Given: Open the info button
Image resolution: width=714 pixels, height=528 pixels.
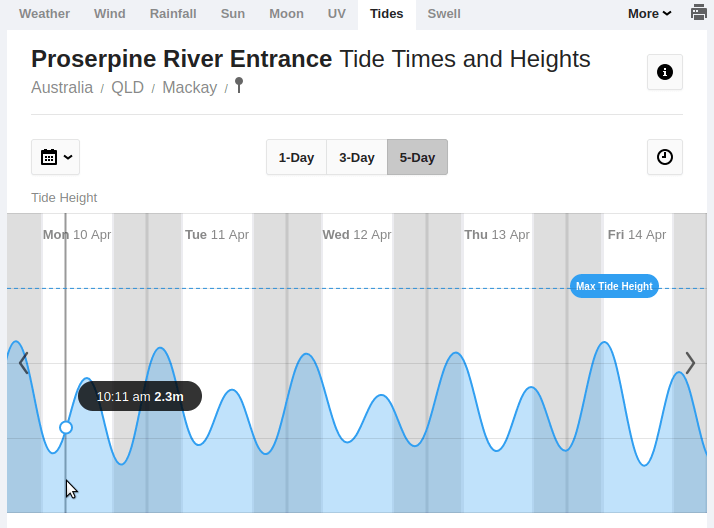Looking at the screenshot, I should [665, 72].
